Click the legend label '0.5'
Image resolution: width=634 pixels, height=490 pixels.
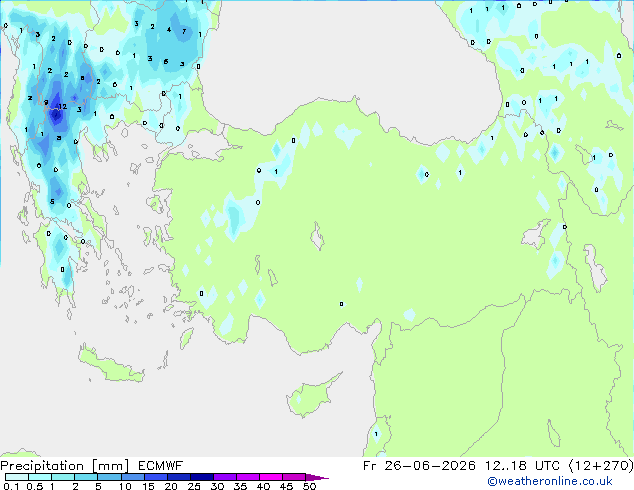coord(35,486)
